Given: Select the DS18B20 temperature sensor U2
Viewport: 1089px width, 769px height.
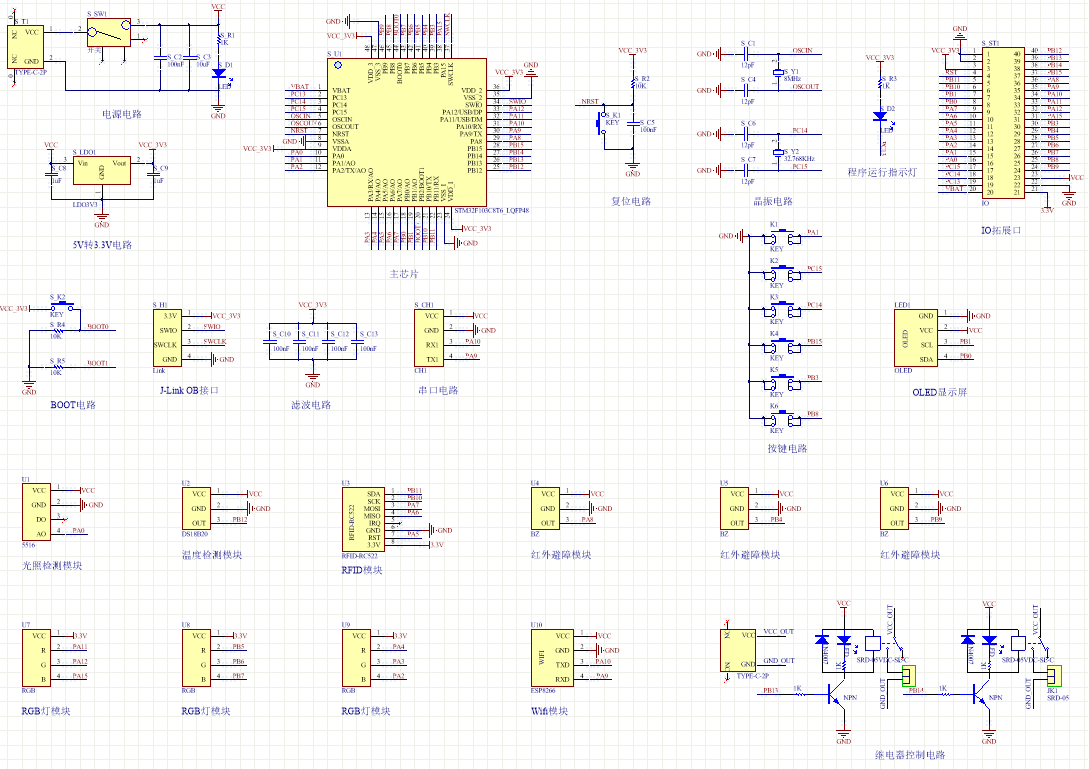Looking at the screenshot, I should [x=198, y=508].
